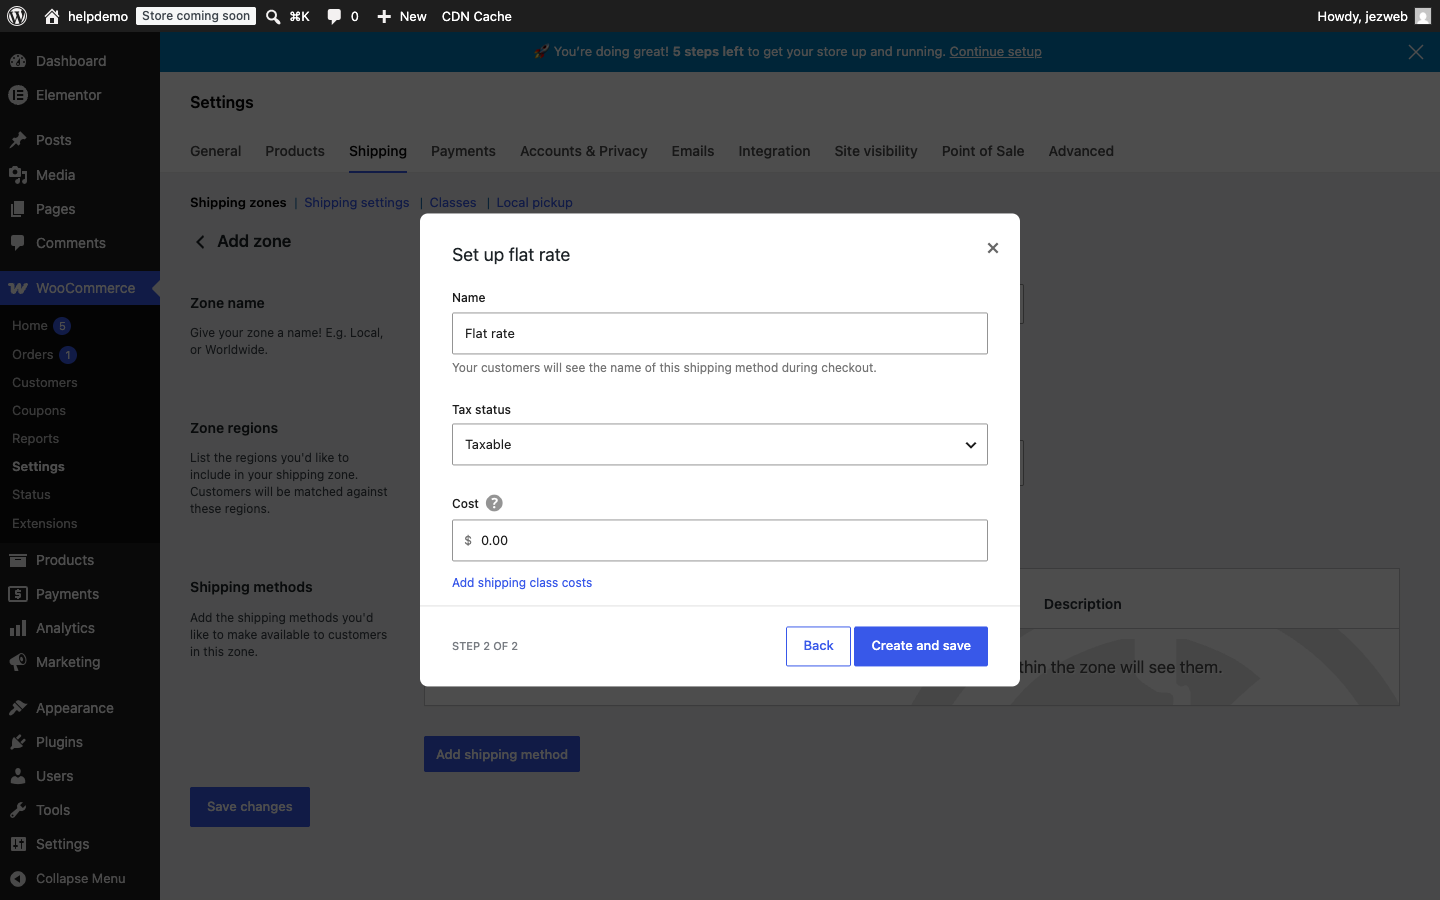
Task: Open the comments bubble icon in admin bar
Action: tap(334, 16)
